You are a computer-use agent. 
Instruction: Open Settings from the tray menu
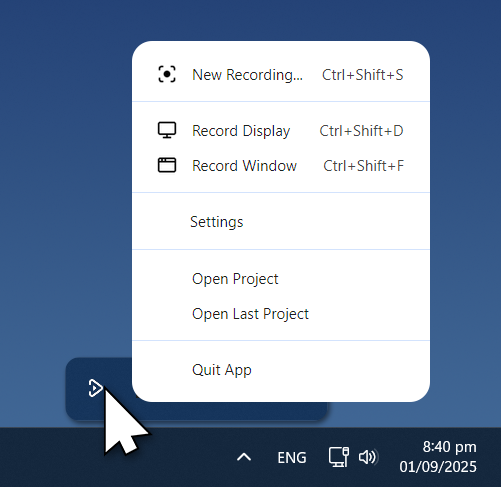(281, 222)
